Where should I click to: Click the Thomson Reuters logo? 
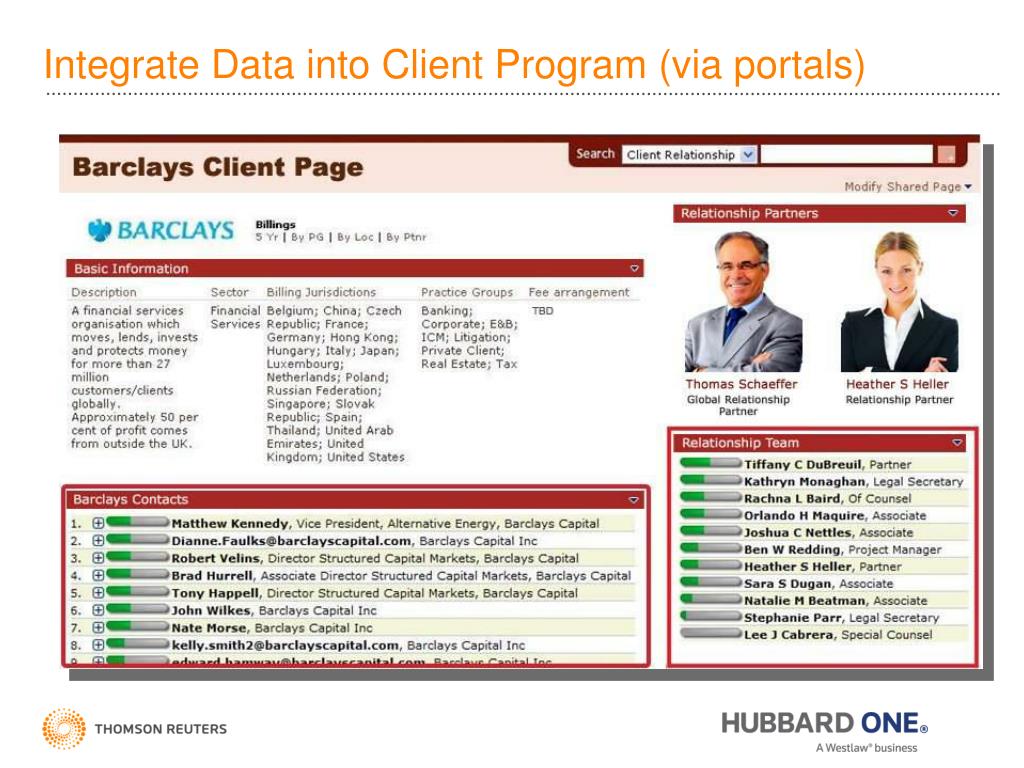coord(135,728)
